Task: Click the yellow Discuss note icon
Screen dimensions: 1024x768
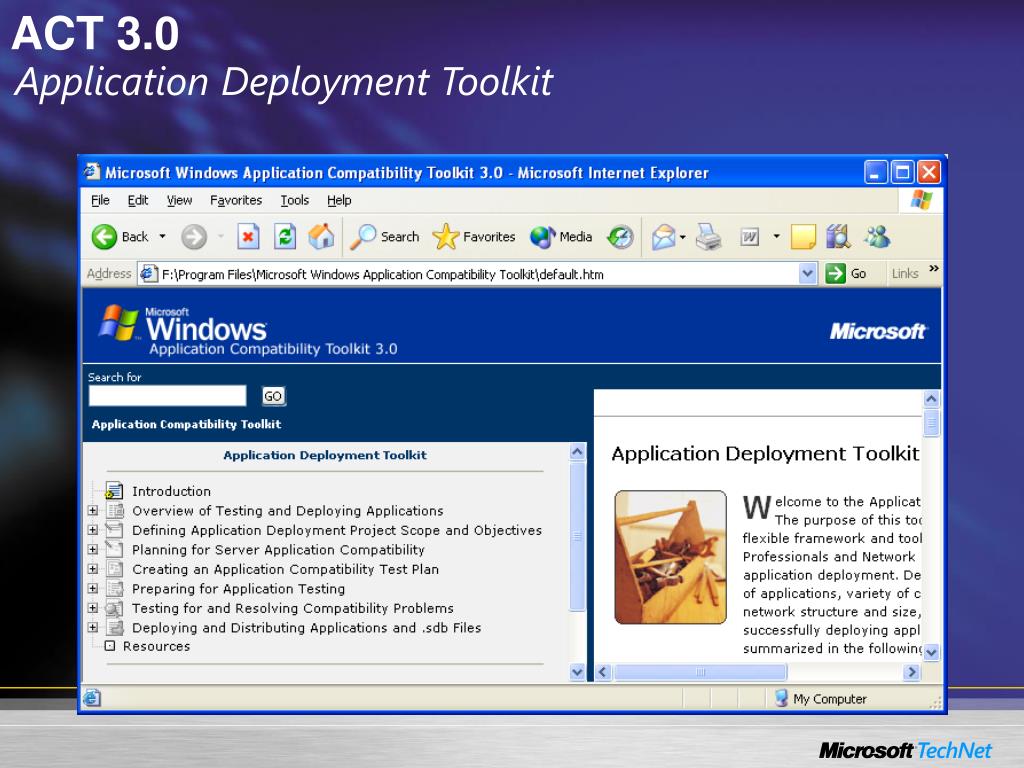Action: pyautogui.click(x=803, y=236)
